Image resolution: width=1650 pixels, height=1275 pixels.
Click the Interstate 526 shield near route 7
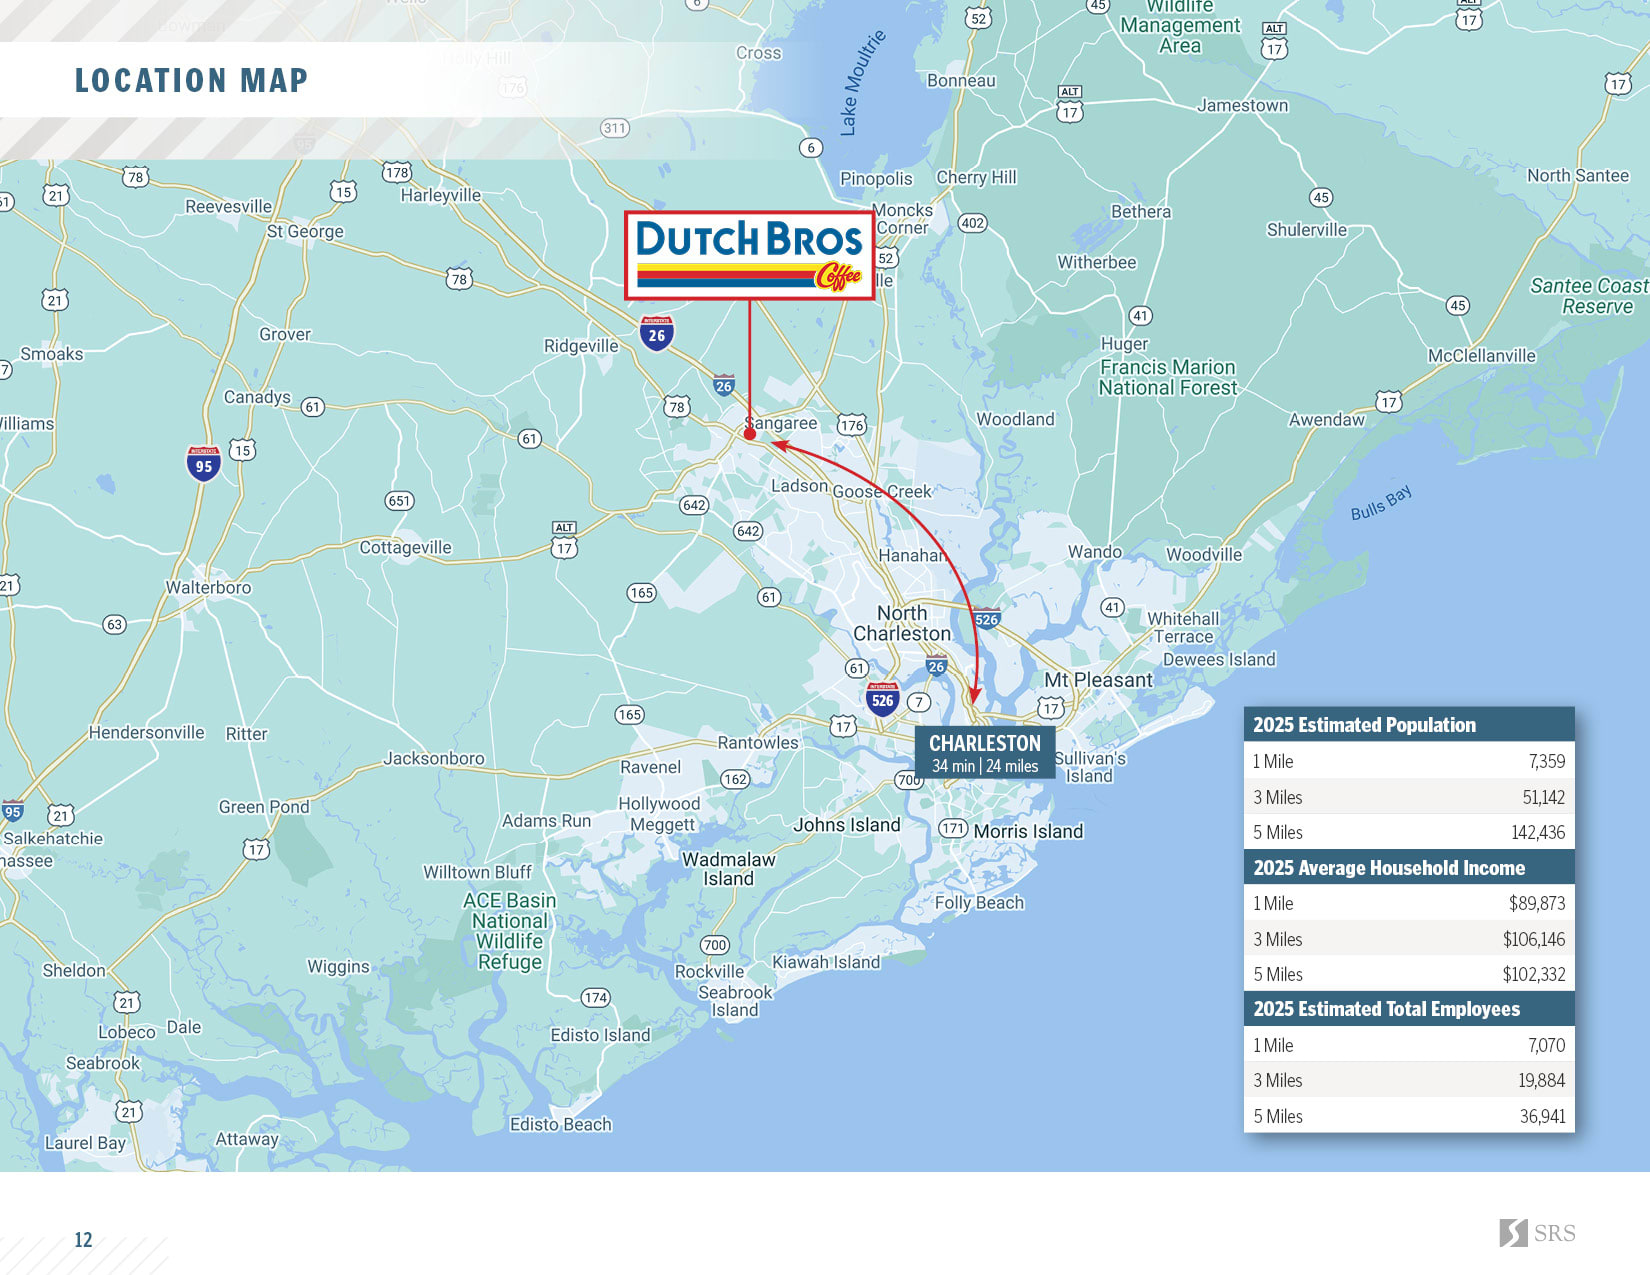[882, 699]
